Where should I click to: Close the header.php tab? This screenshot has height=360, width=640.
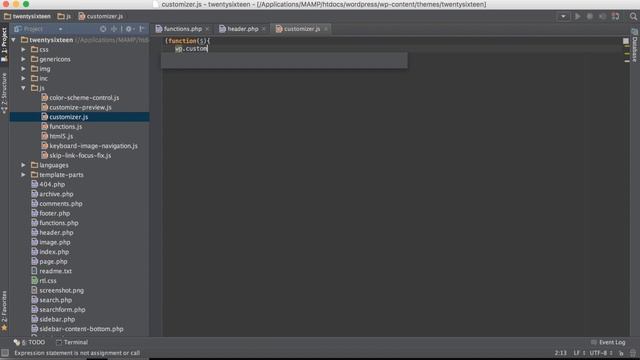point(264,29)
